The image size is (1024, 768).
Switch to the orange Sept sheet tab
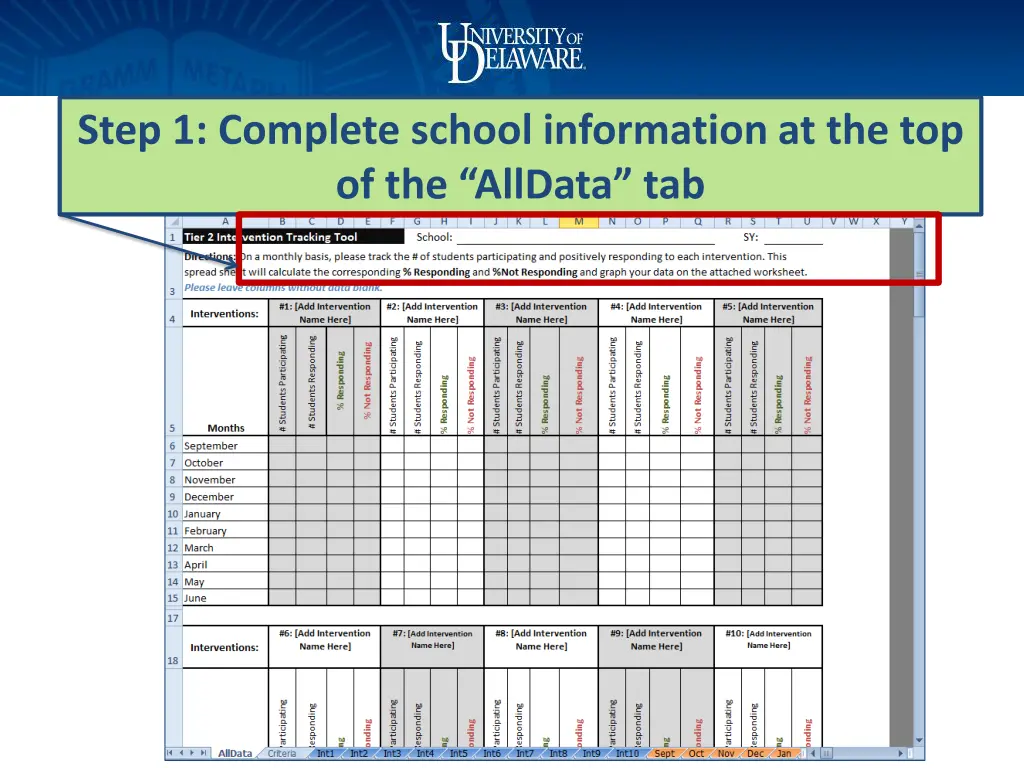point(665,754)
